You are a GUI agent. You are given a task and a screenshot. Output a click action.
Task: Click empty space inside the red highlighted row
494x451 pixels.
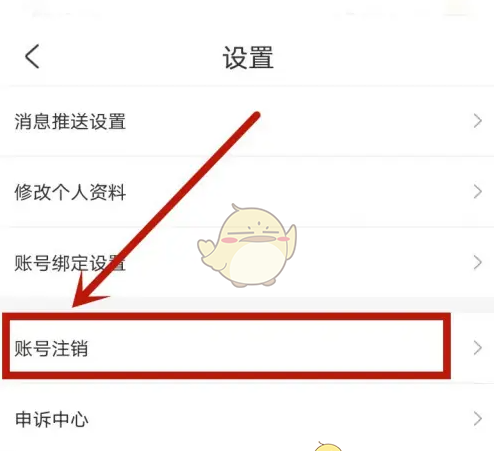[x=267, y=347]
